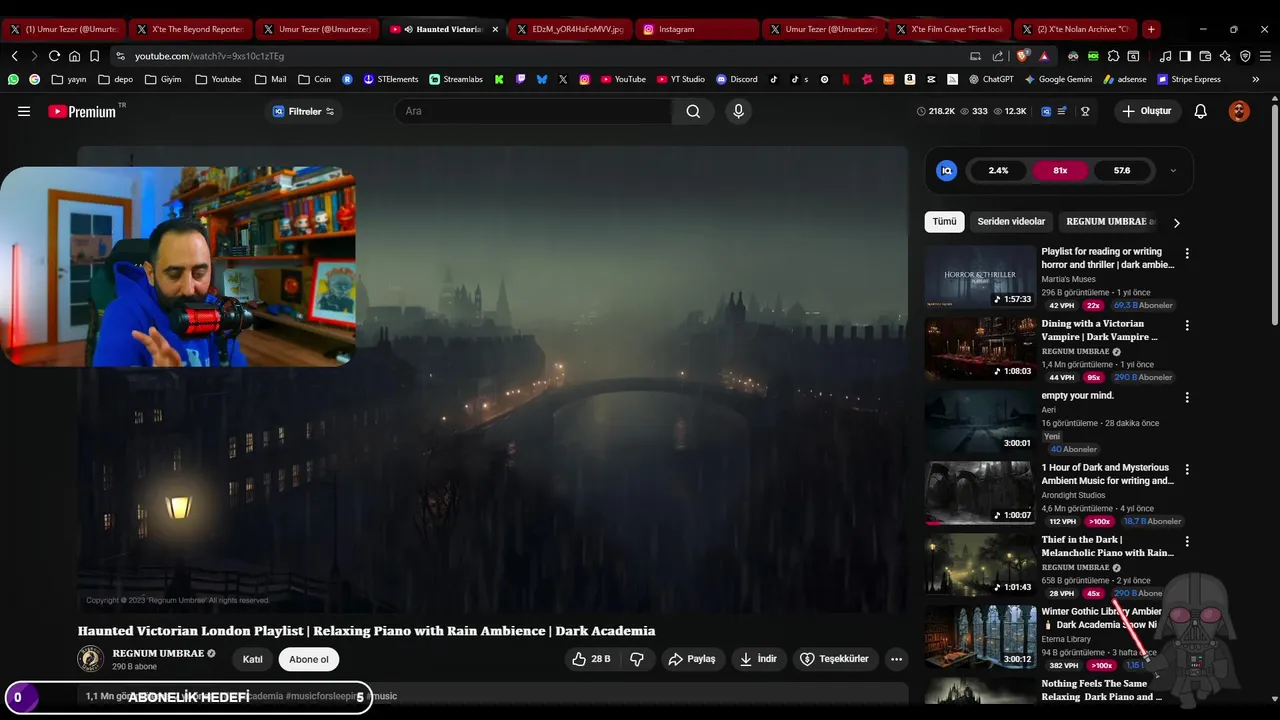Open the browser main menu
The image size is (1280, 720).
click(x=1264, y=56)
